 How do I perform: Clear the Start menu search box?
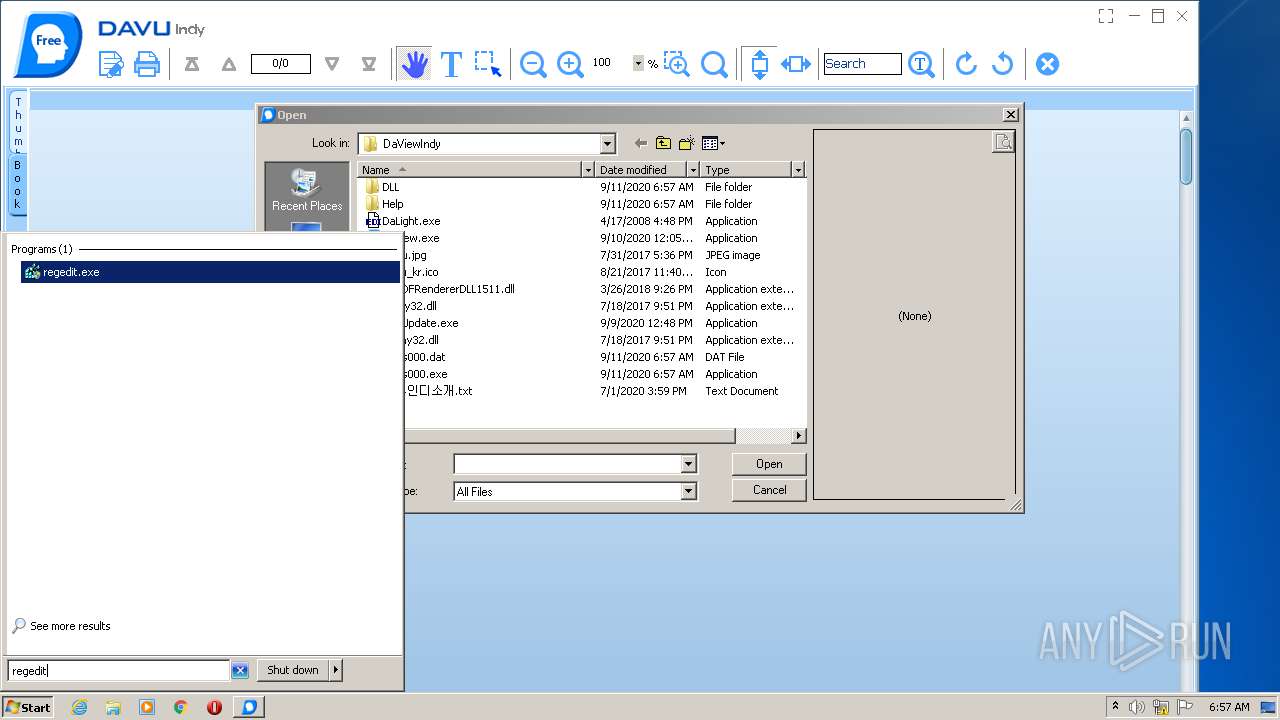point(240,670)
